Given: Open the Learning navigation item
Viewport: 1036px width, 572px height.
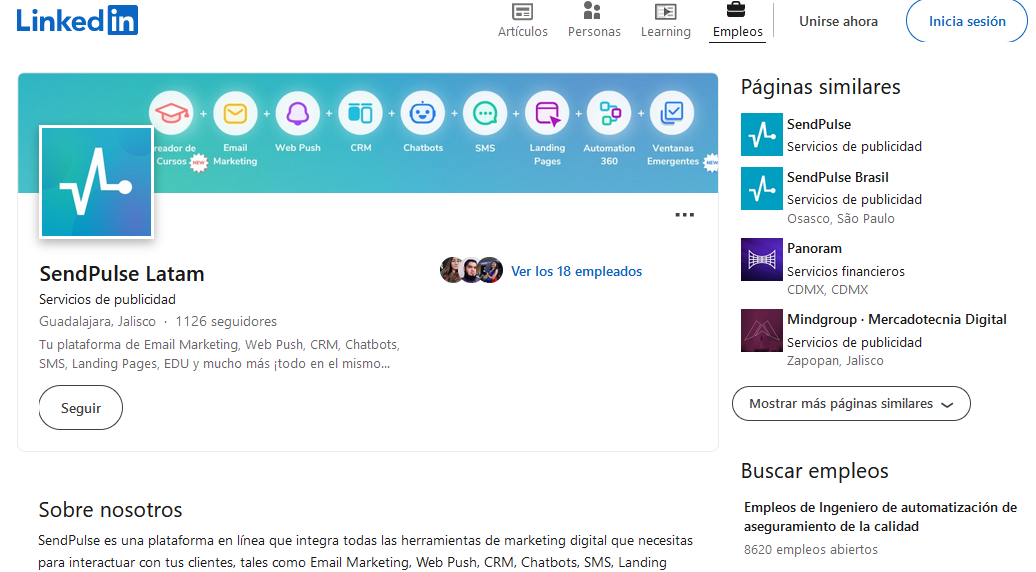Looking at the screenshot, I should pyautogui.click(x=665, y=21).
